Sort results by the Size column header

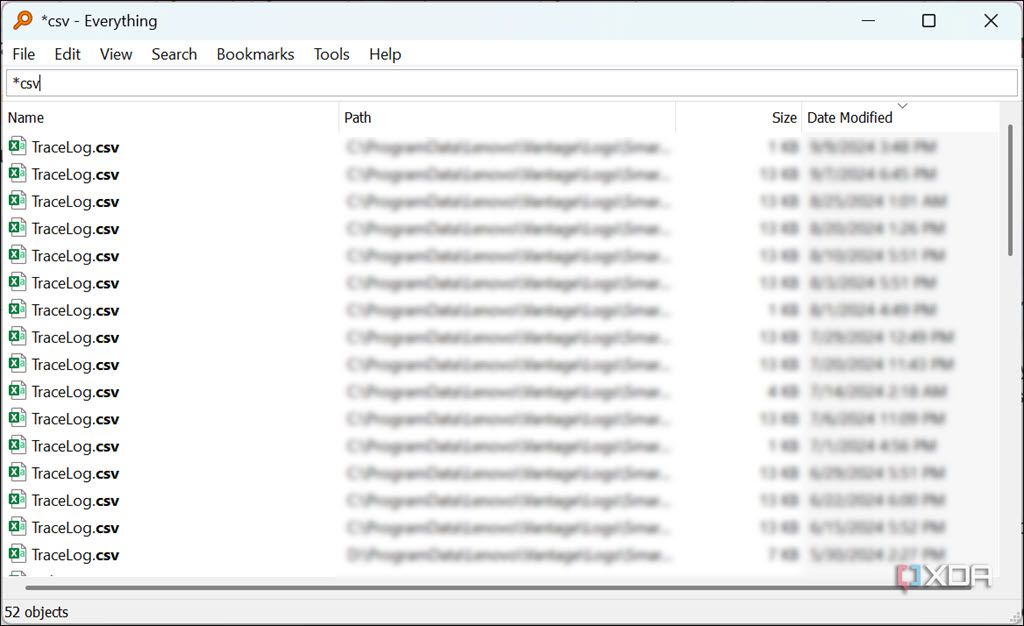pos(784,117)
